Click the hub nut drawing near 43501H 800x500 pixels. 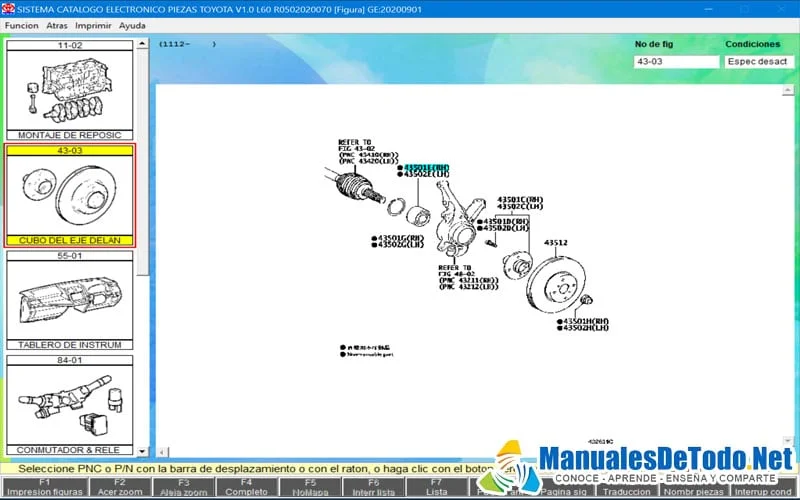[586, 299]
